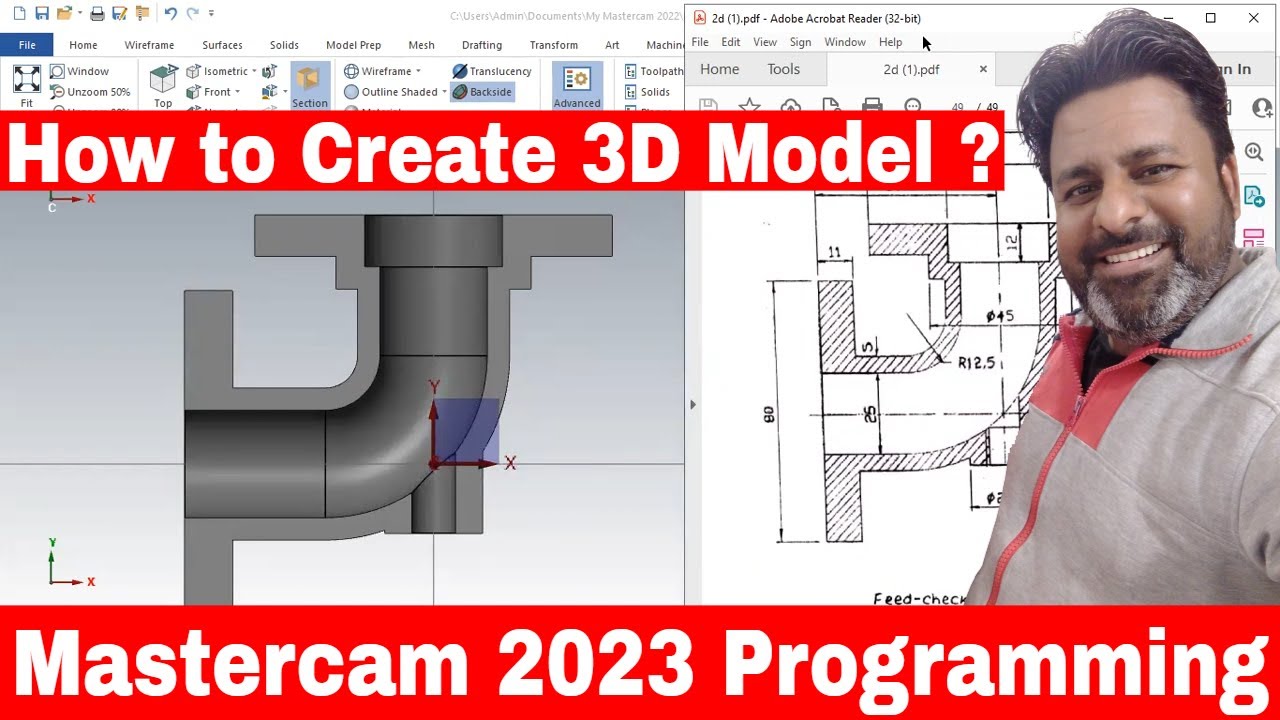
Task: Open Acrobat Reader View menu
Action: (765, 42)
